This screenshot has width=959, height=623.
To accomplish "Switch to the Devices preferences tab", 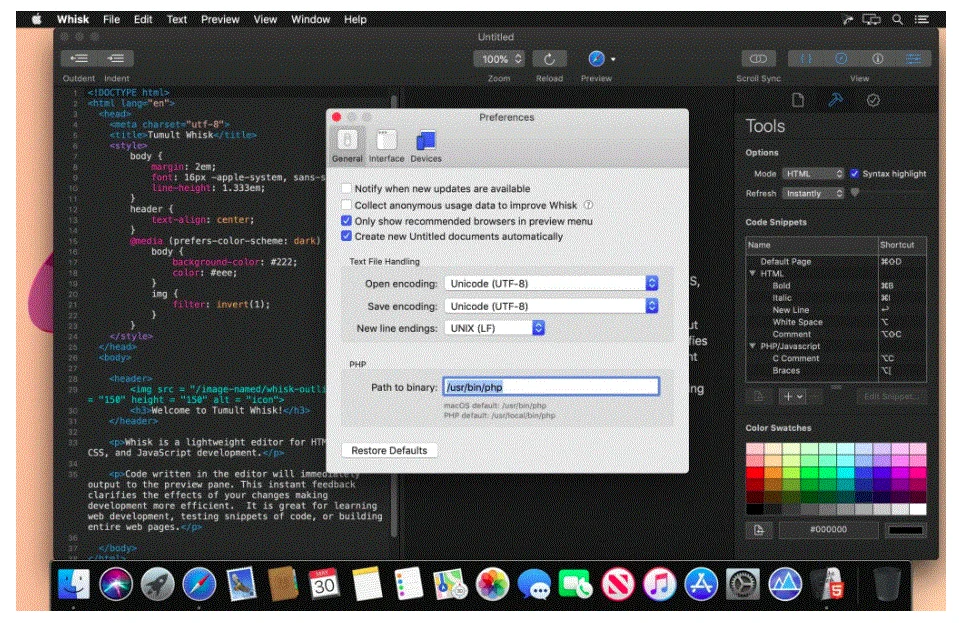I will pos(426,146).
